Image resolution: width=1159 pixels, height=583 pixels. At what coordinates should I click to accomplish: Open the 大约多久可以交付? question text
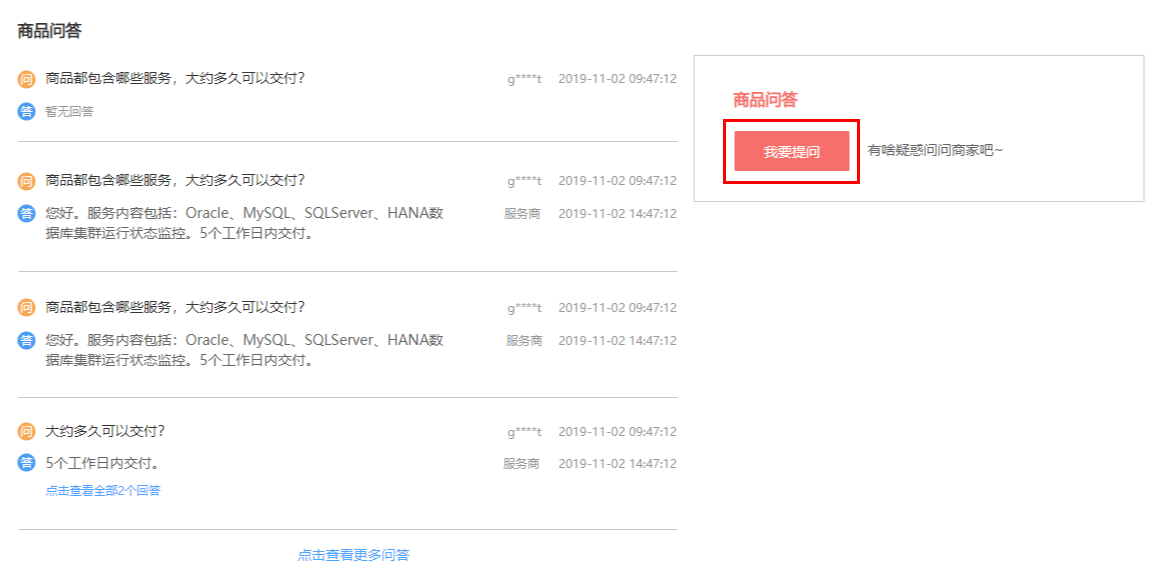click(105, 431)
